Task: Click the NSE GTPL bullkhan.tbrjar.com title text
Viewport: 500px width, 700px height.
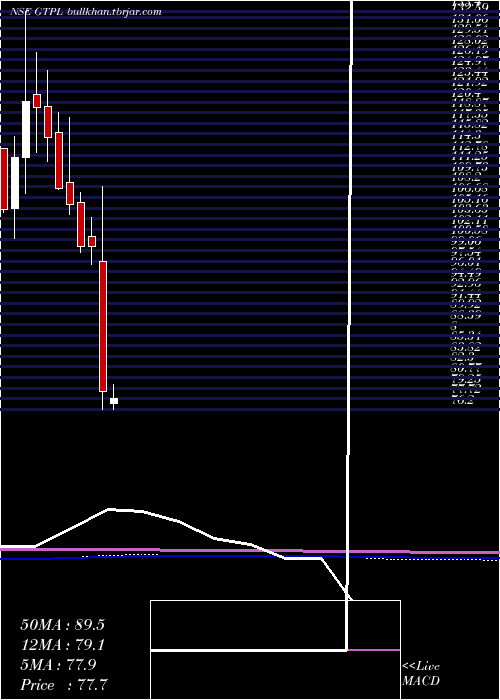Action: pos(85,12)
